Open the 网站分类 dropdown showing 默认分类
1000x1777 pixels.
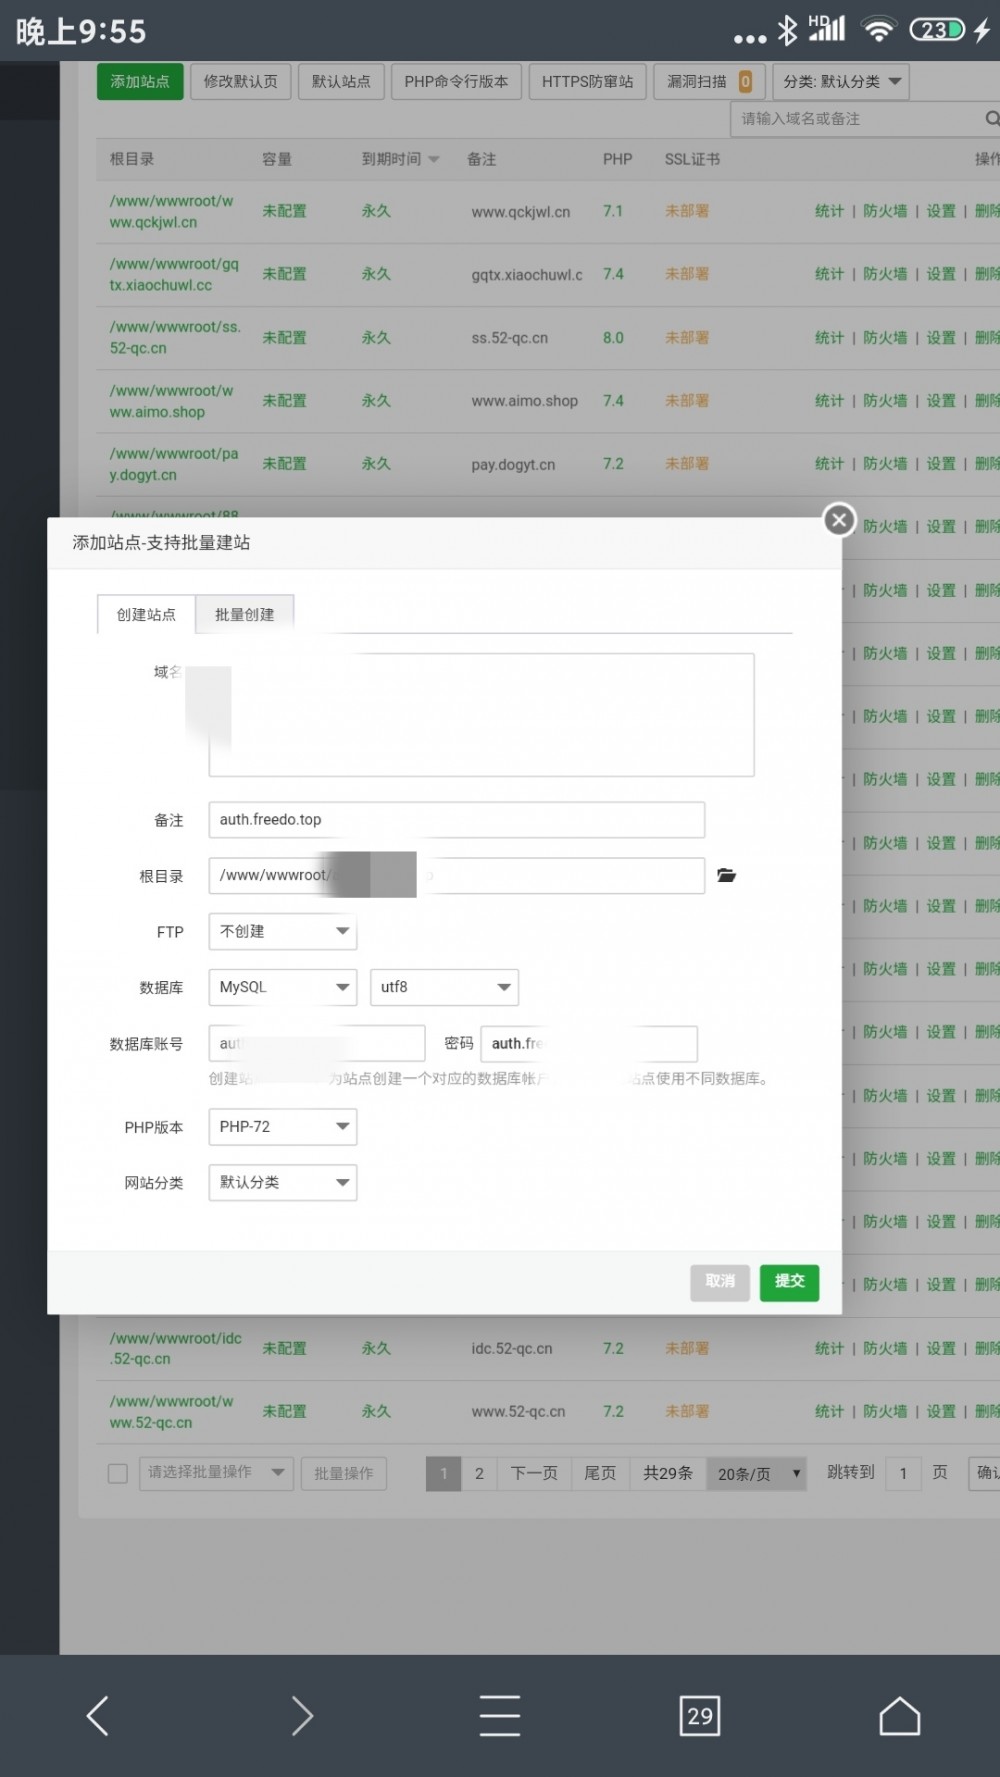[x=283, y=1183]
